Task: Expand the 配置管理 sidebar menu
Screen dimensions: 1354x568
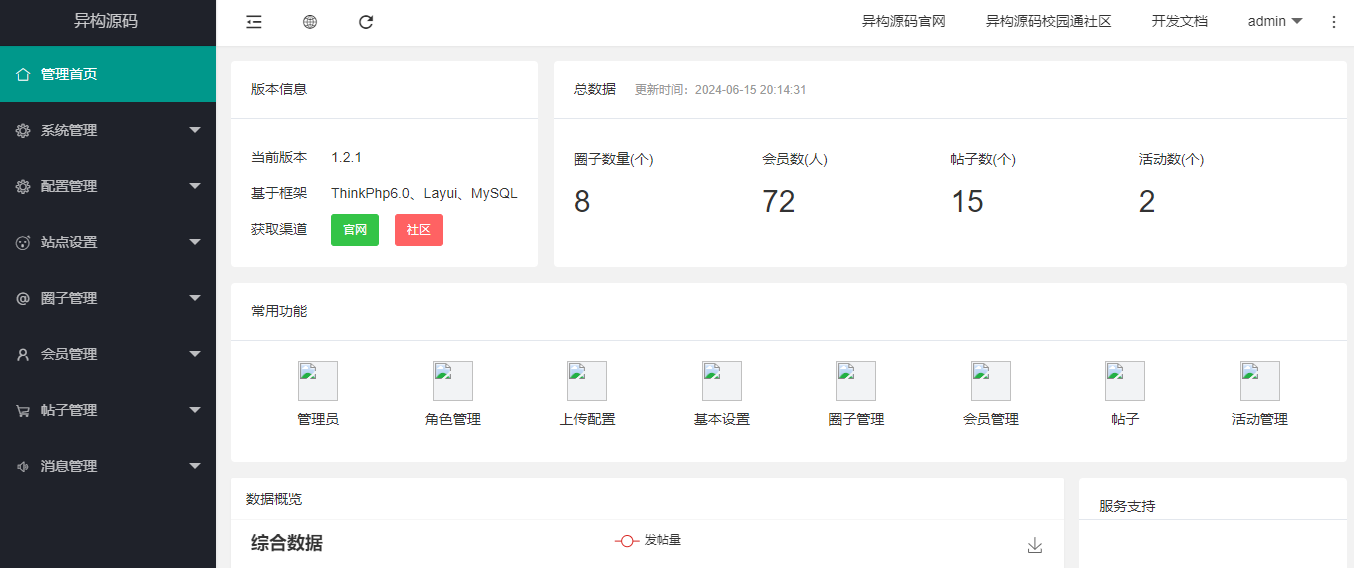Action: point(108,186)
